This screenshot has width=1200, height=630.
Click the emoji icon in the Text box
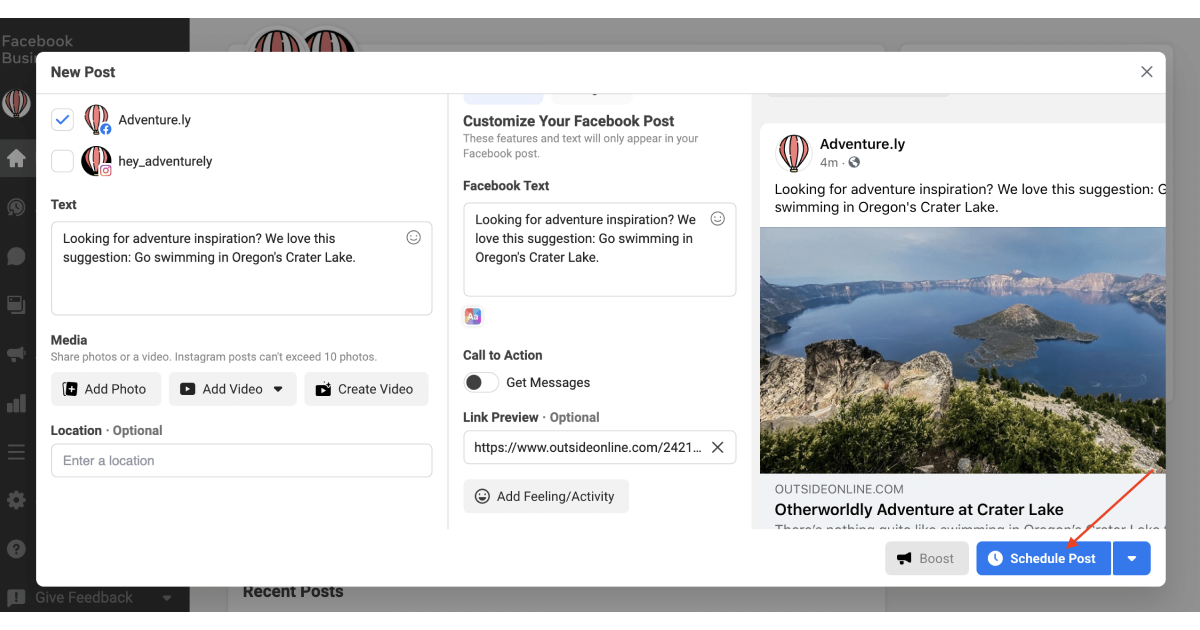point(414,238)
